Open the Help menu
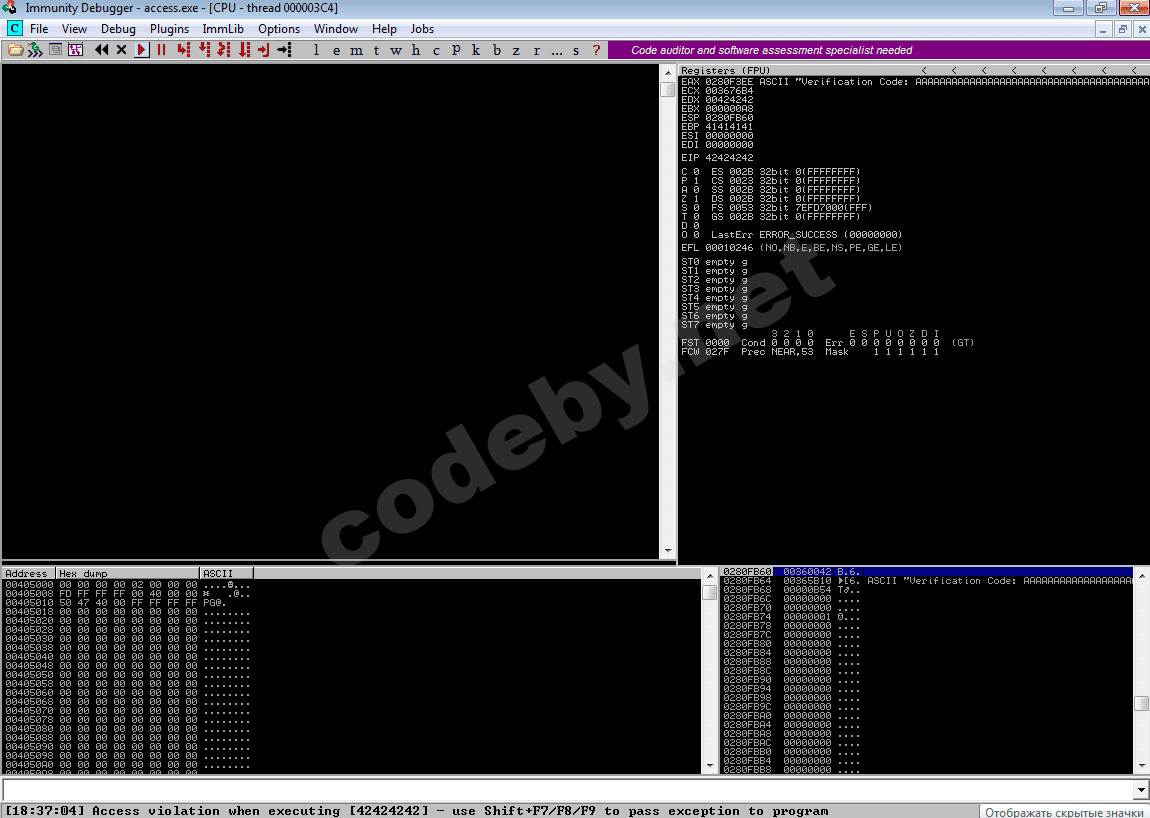The width and height of the screenshot is (1150, 818). tap(384, 29)
